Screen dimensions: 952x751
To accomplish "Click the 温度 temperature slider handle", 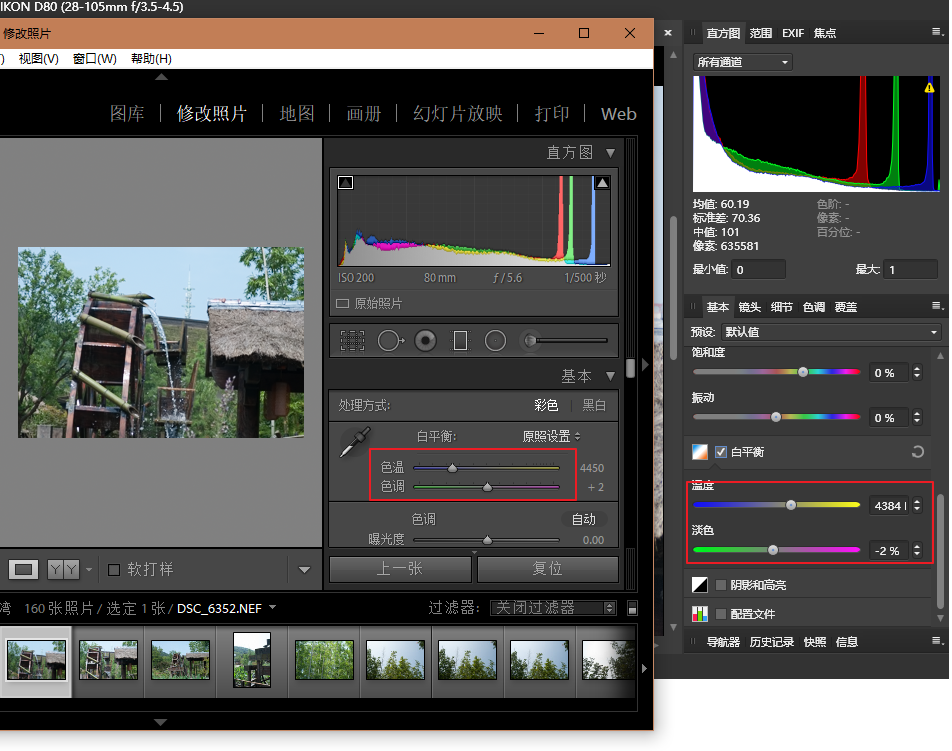I will click(791, 505).
